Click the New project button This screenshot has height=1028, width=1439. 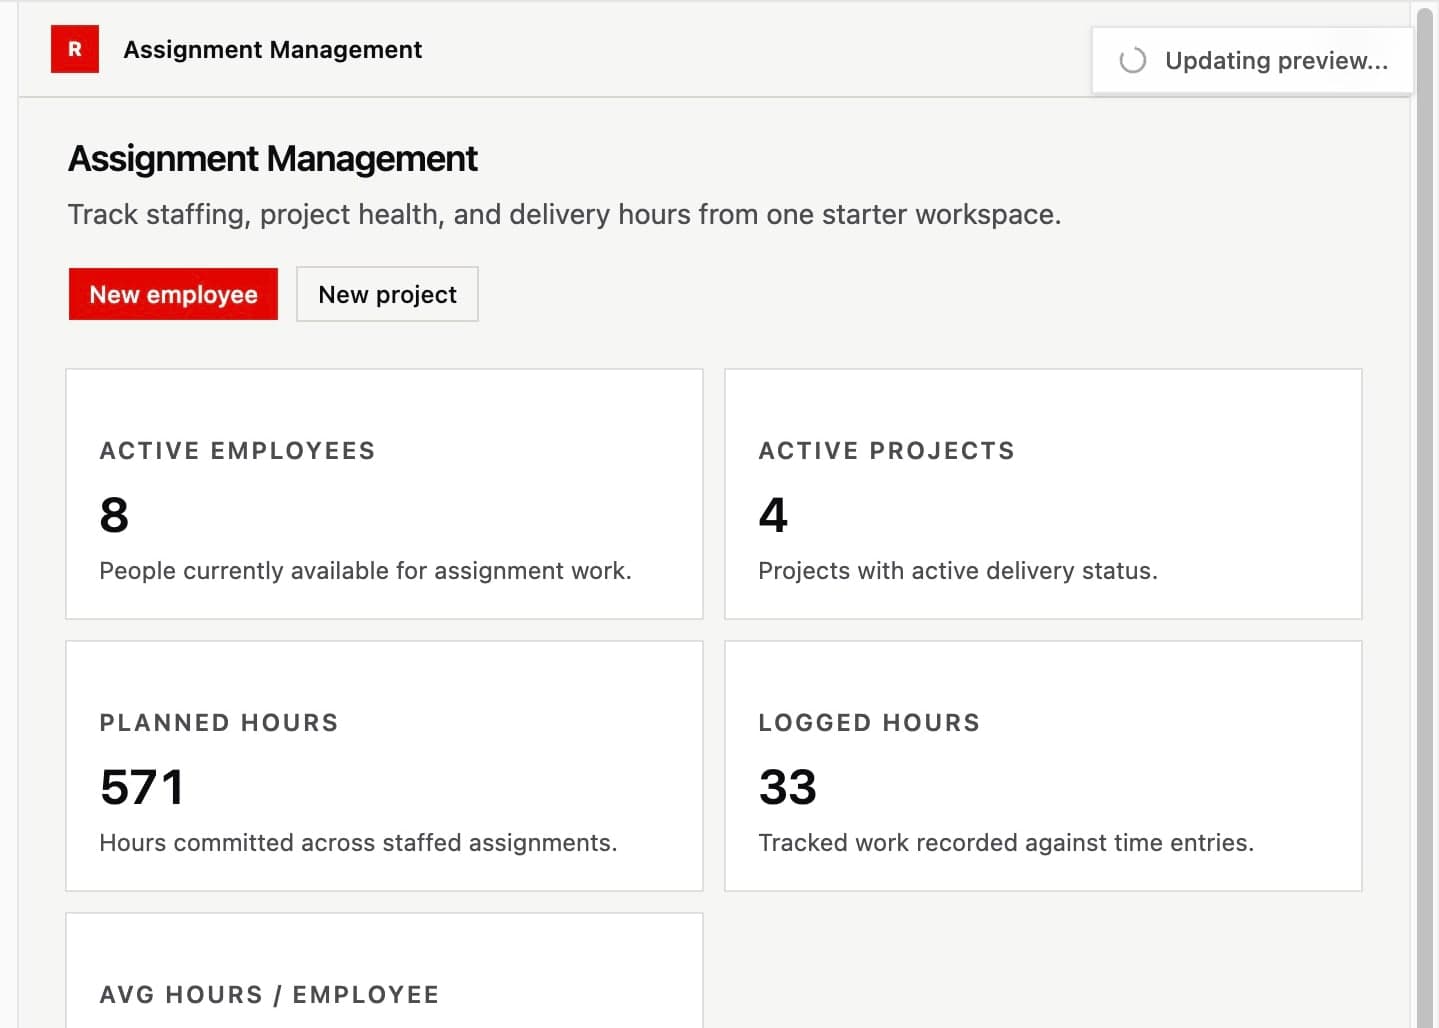[387, 294]
